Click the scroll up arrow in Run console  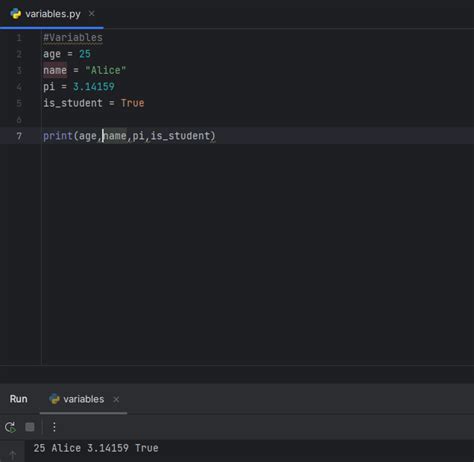[x=12, y=455]
